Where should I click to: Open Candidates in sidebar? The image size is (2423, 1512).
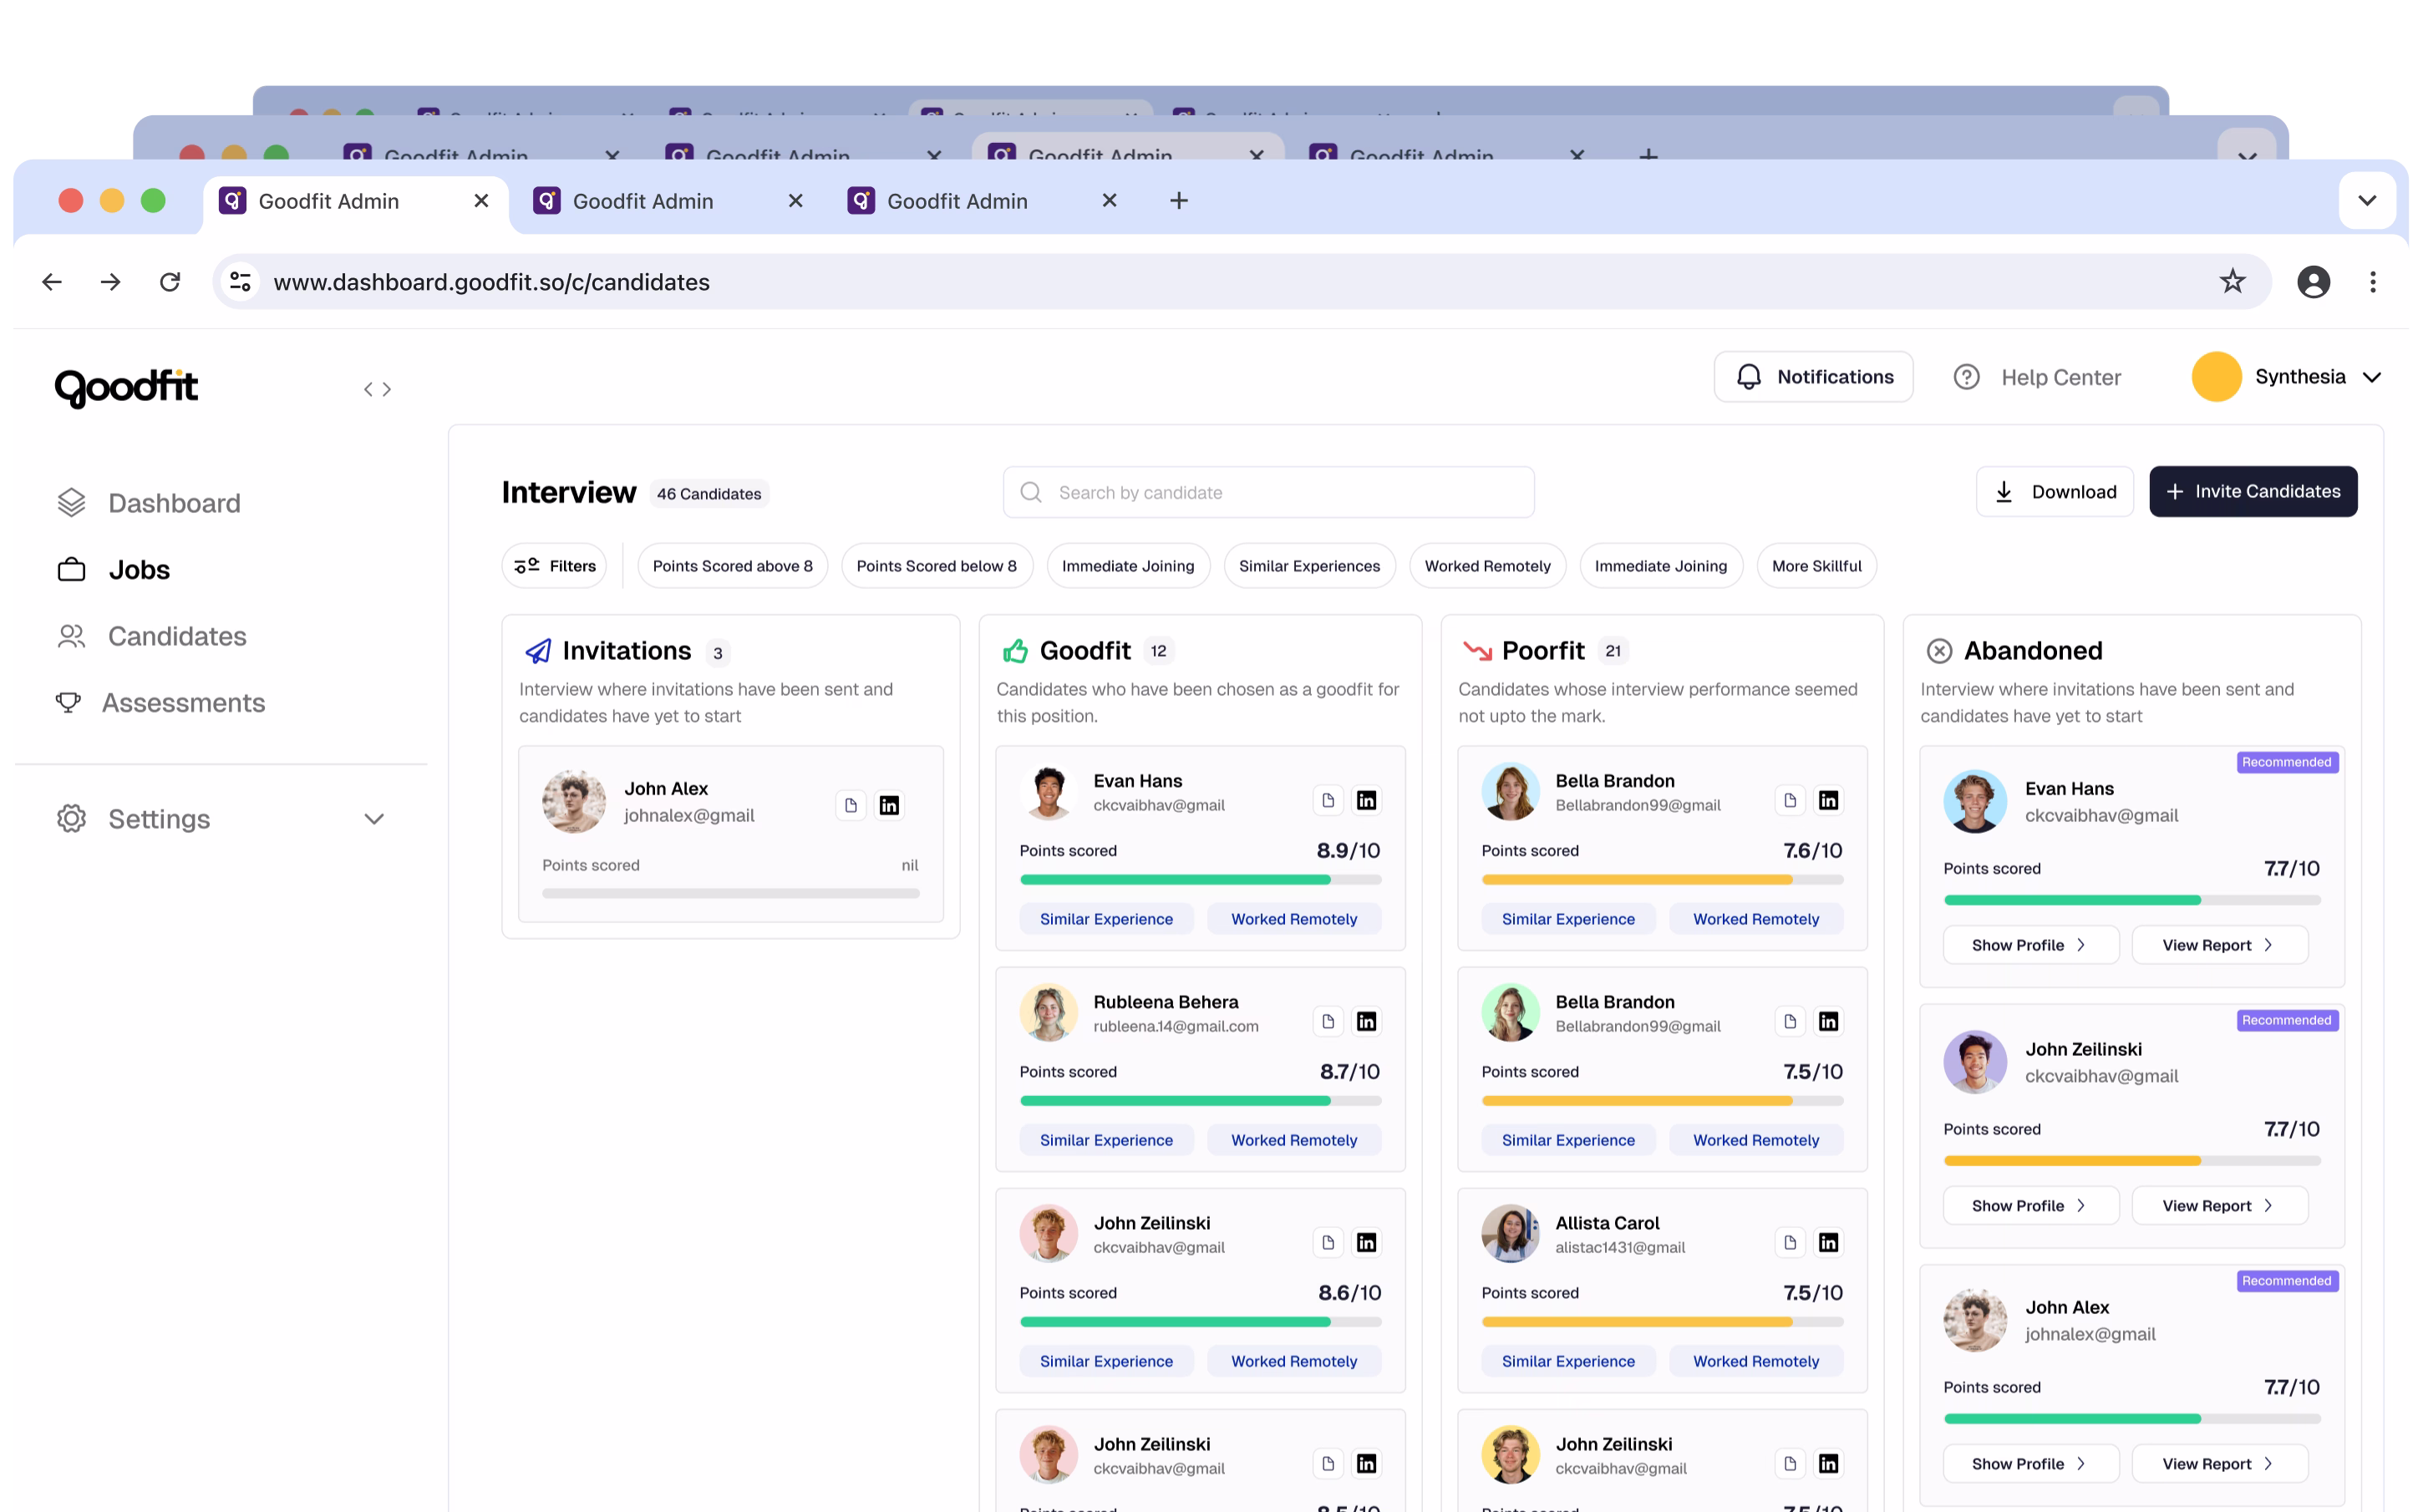[152, 636]
